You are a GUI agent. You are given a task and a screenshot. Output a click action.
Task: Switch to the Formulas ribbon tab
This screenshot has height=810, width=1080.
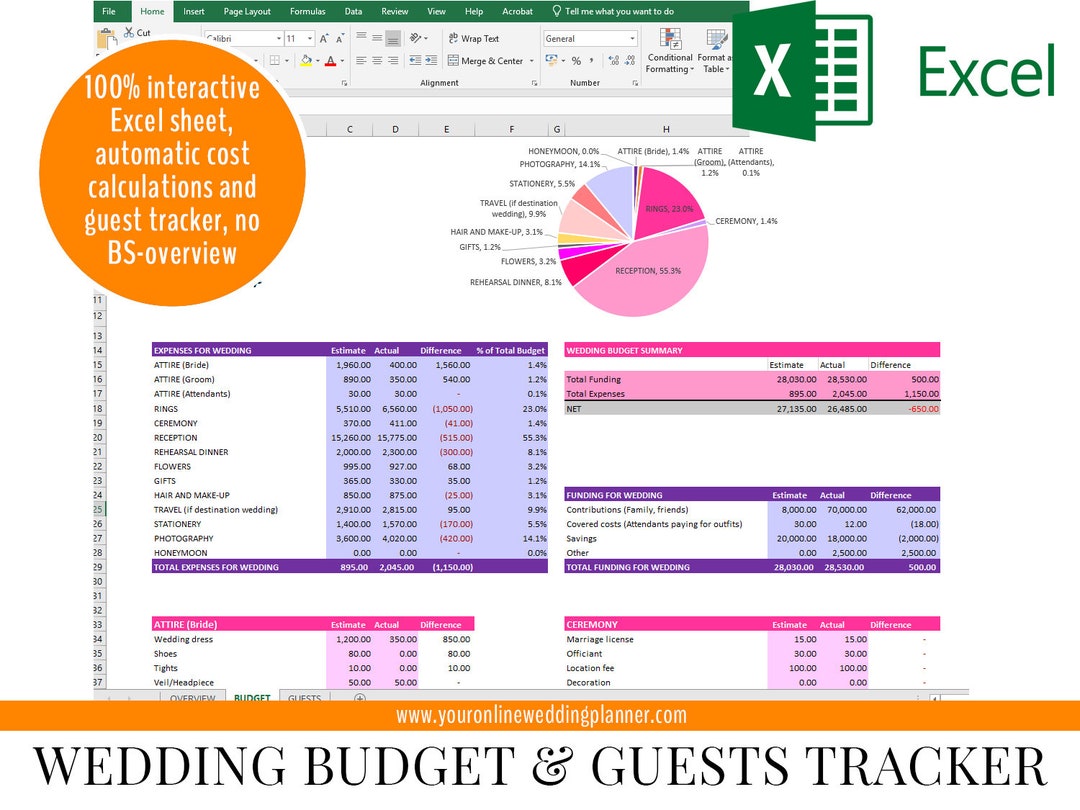coord(307,11)
